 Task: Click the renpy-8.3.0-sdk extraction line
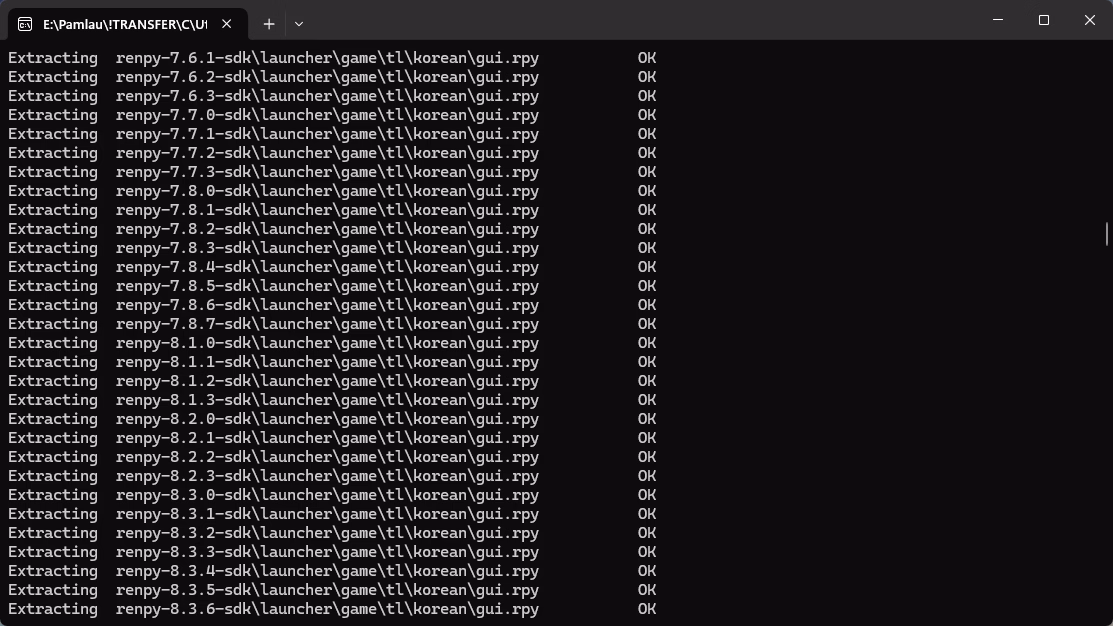pyautogui.click(x=332, y=495)
